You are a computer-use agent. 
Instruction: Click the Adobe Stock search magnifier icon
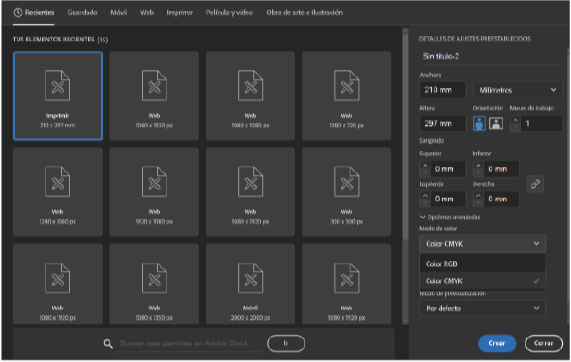108,343
